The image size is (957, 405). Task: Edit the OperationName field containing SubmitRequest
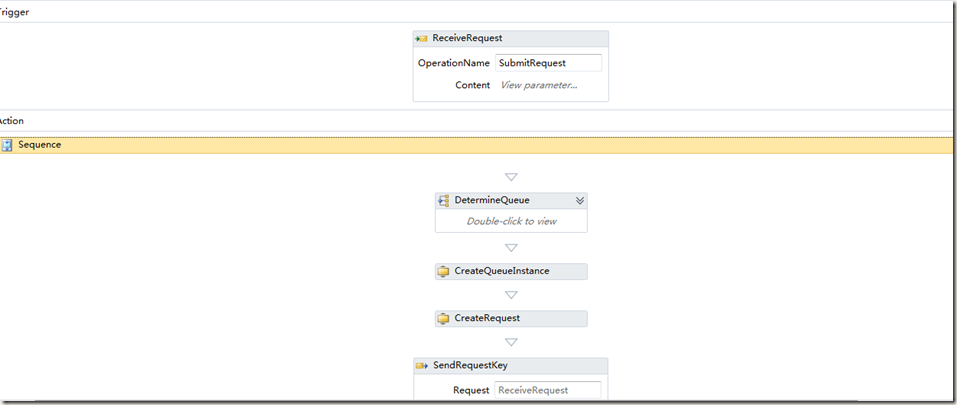548,63
